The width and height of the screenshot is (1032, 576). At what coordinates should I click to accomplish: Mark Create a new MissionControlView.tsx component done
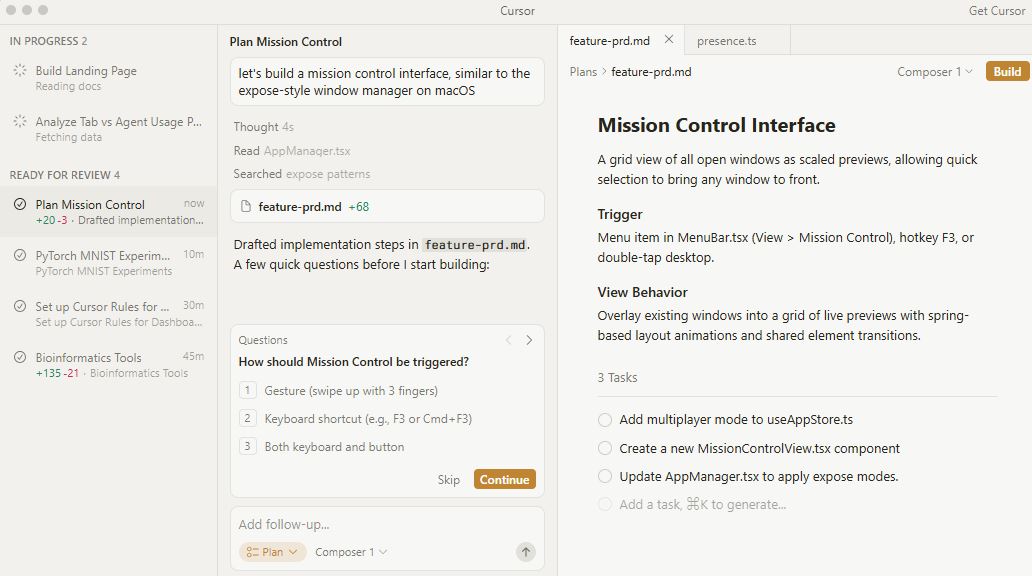pyautogui.click(x=605, y=449)
